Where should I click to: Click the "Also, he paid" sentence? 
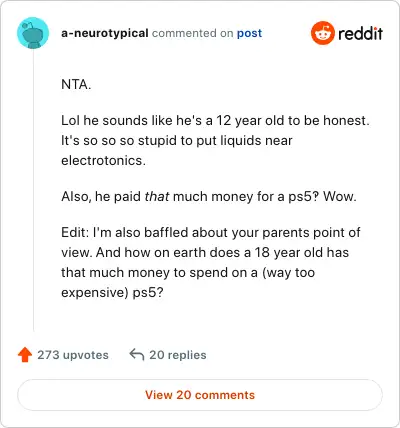coord(209,196)
